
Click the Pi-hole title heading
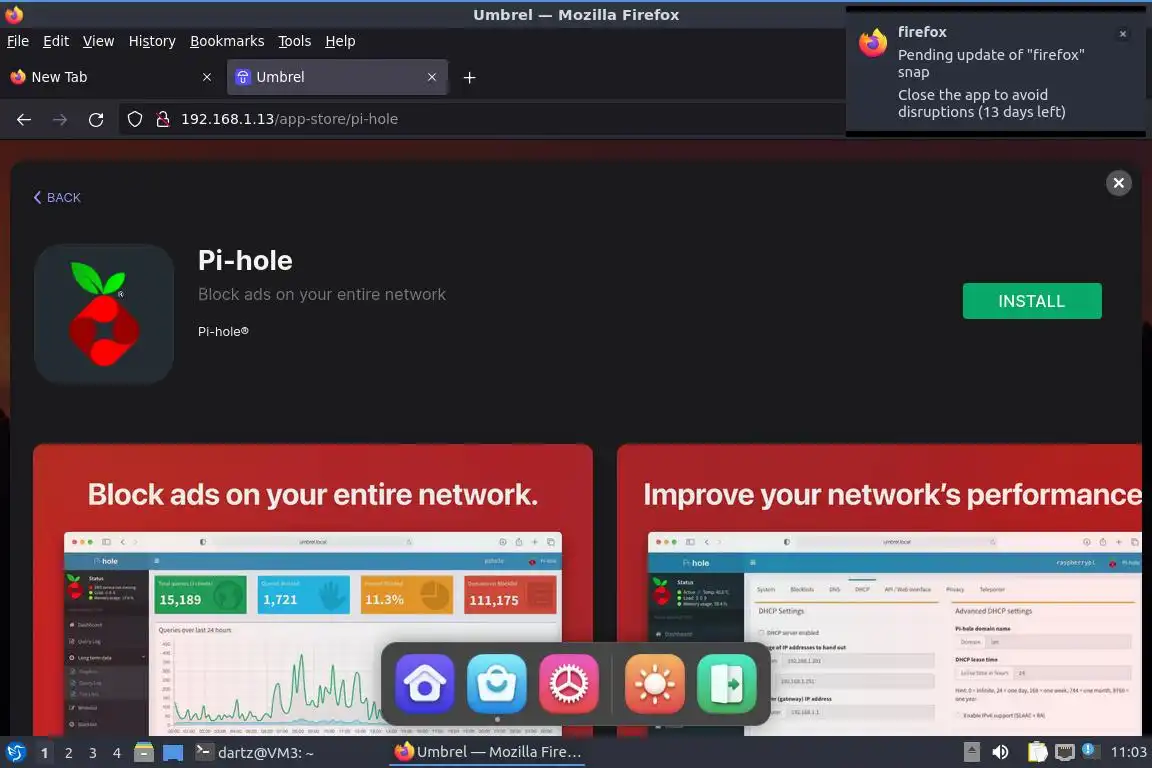click(245, 261)
